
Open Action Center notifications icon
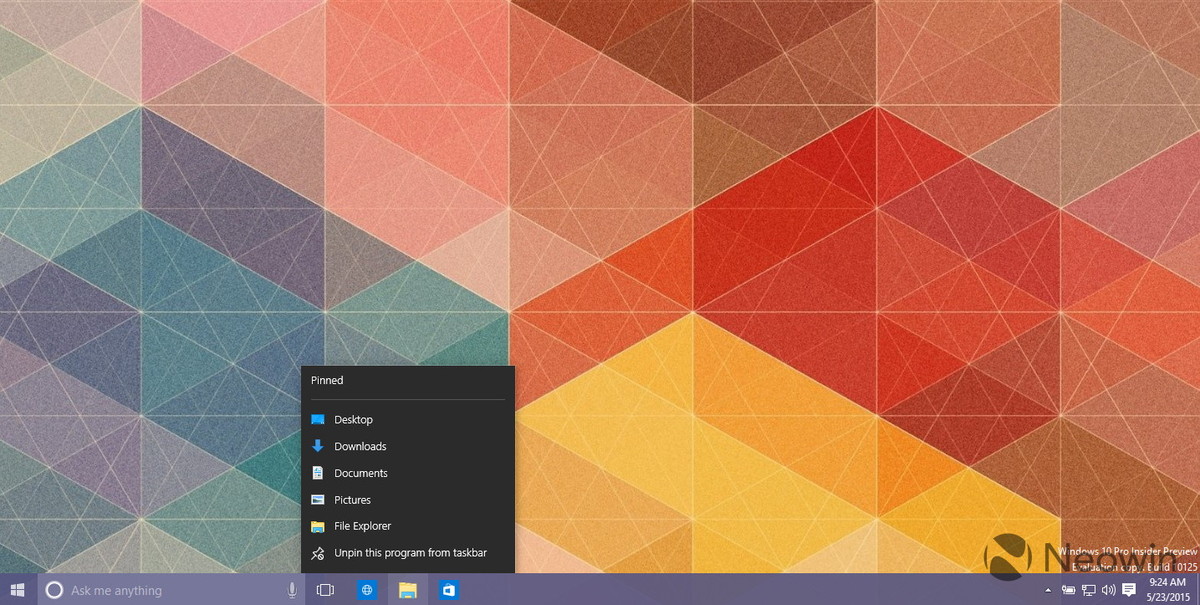(1129, 590)
